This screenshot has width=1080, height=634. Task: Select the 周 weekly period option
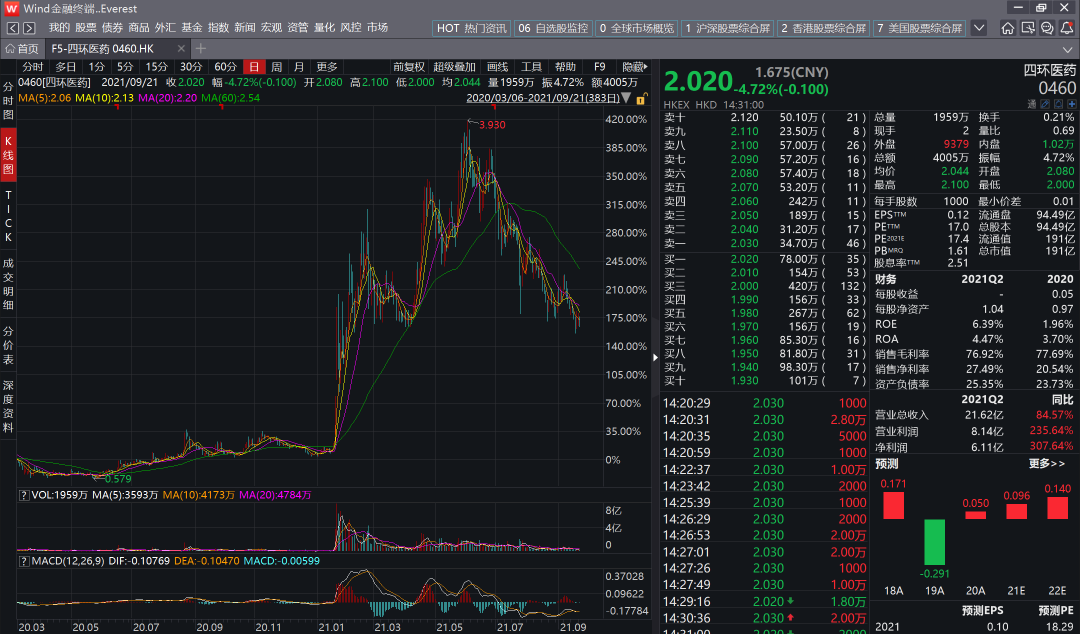click(x=277, y=67)
